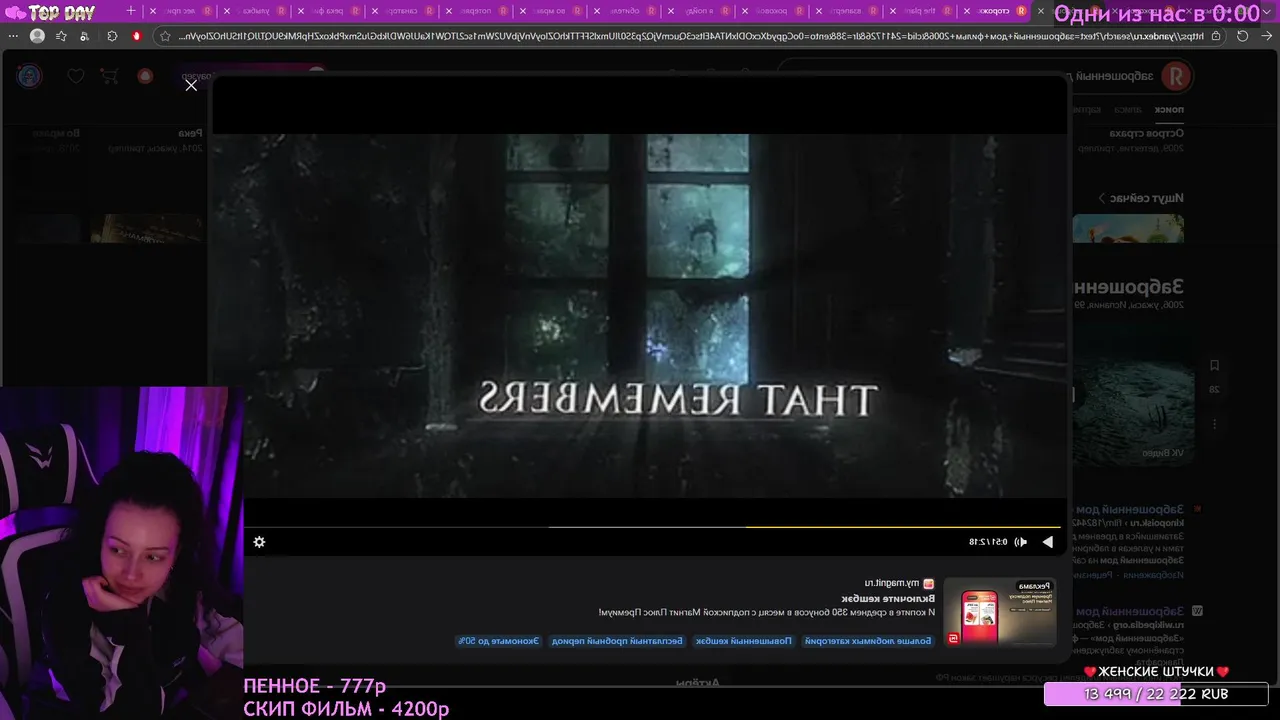Expand 'Ищут сейчас' chevron
1280x720 pixels.
[x=1102, y=198]
